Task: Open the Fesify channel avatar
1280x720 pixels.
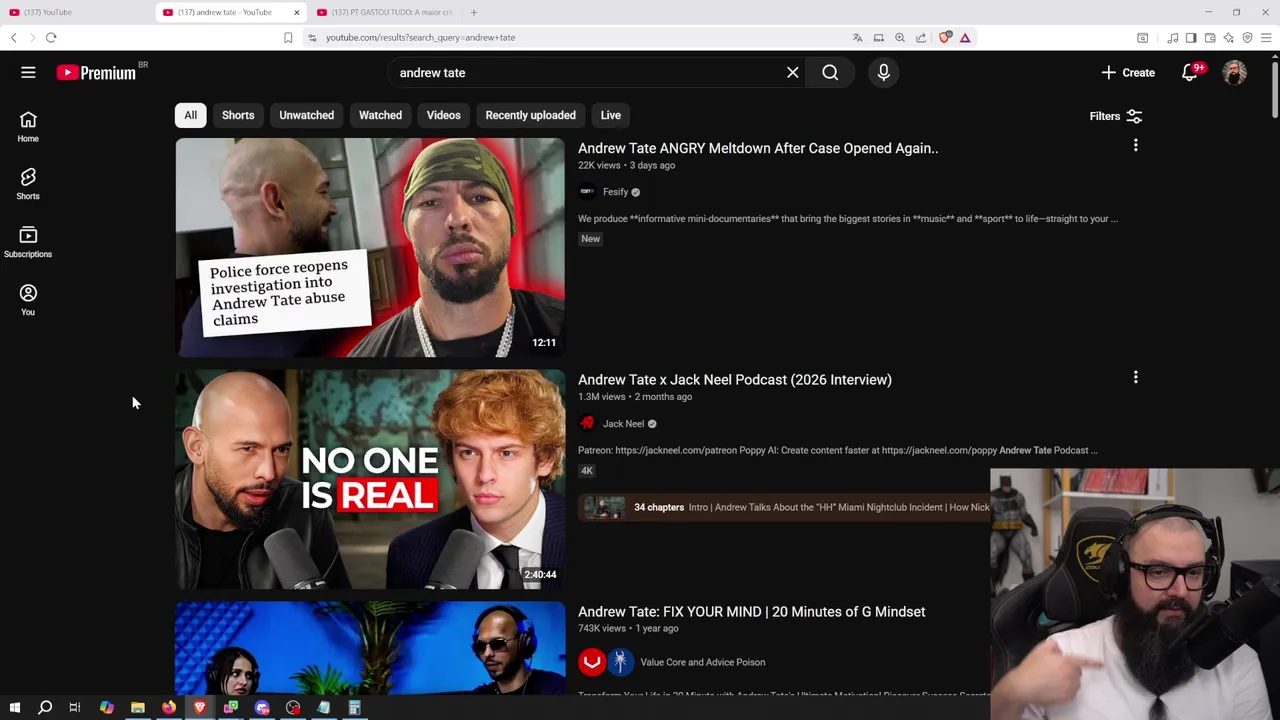Action: pos(587,192)
